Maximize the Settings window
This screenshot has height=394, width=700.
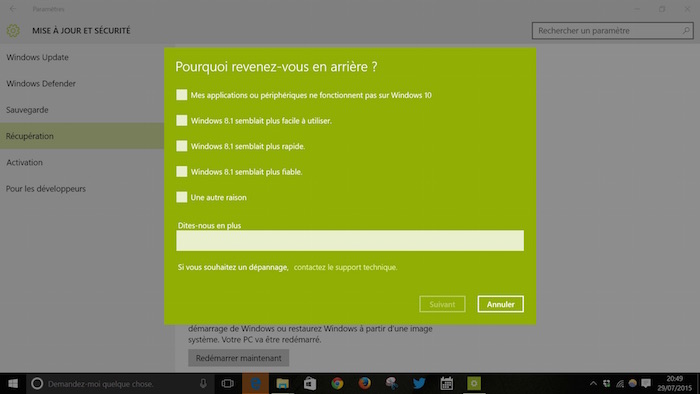point(662,9)
